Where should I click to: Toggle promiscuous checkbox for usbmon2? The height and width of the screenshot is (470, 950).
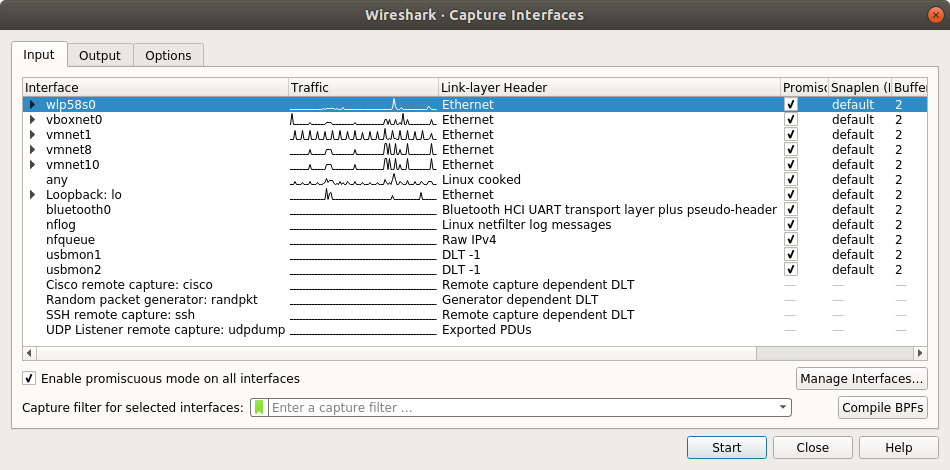(x=791, y=270)
